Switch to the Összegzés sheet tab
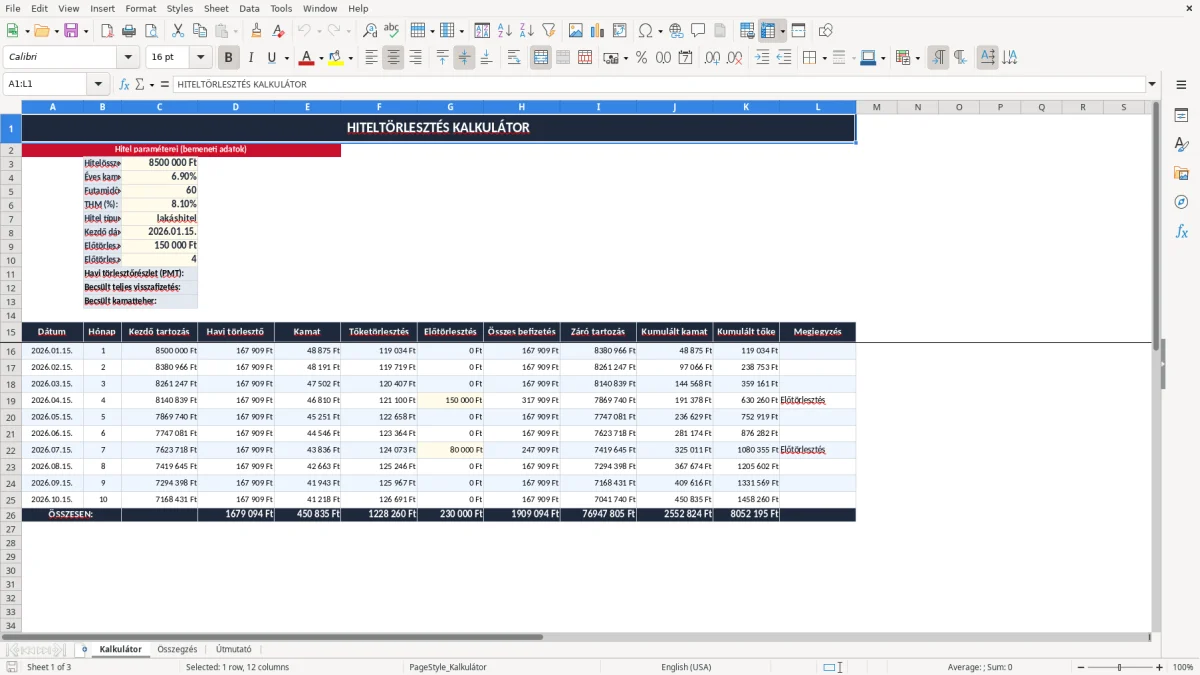The width and height of the screenshot is (1200, 675). click(177, 649)
